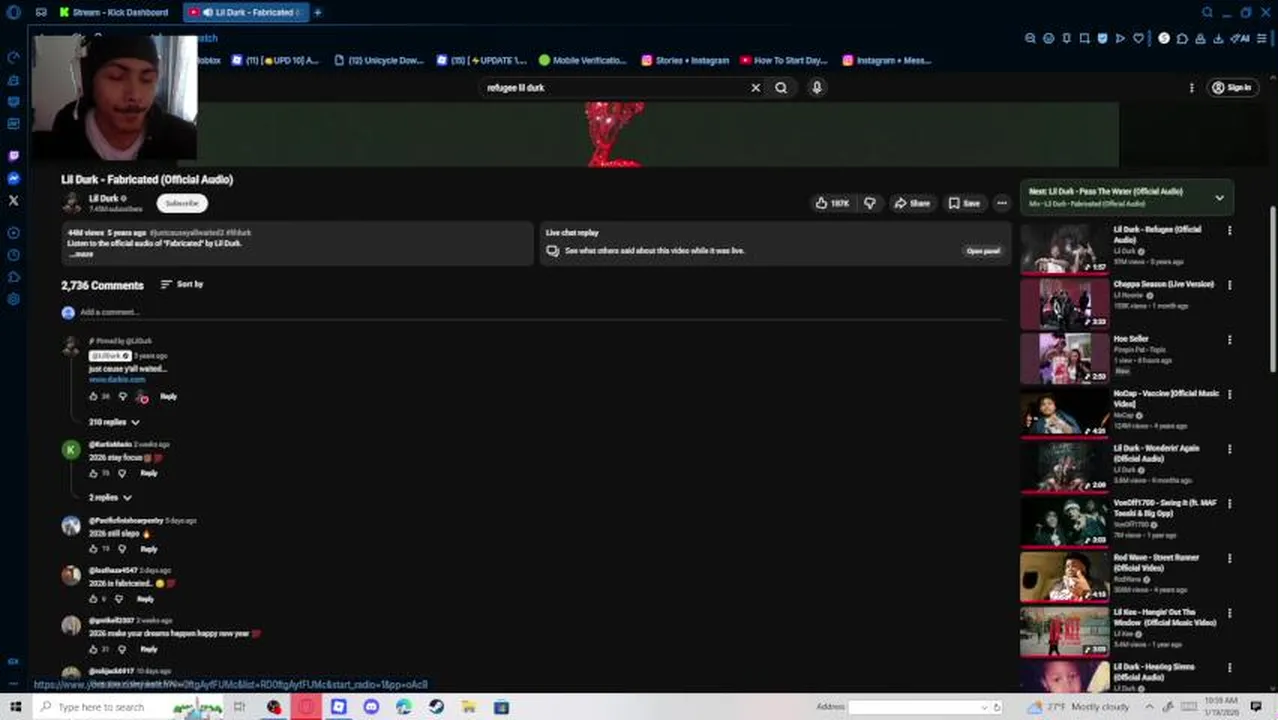Click the browser search tabs magnifier icon

click(1208, 12)
